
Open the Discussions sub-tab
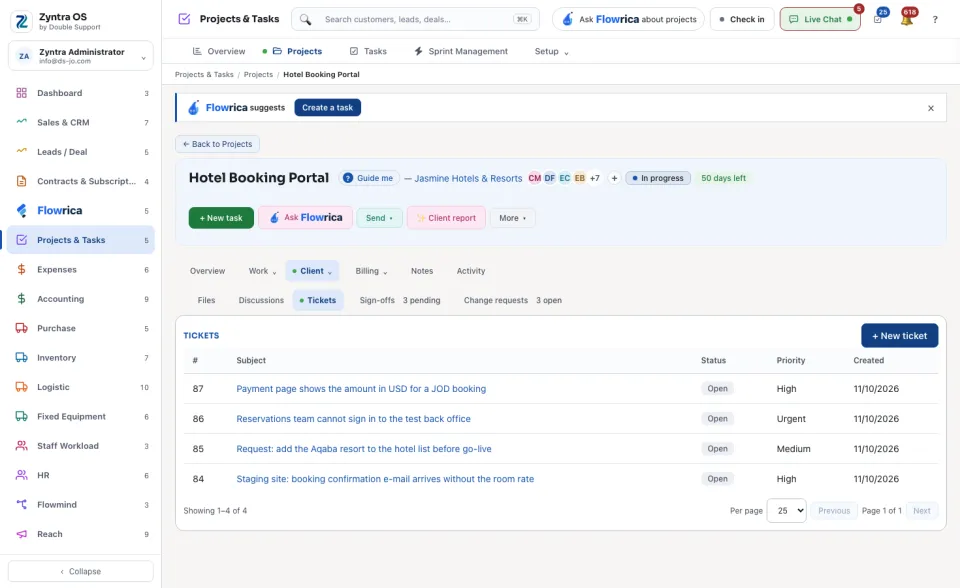coord(261,300)
